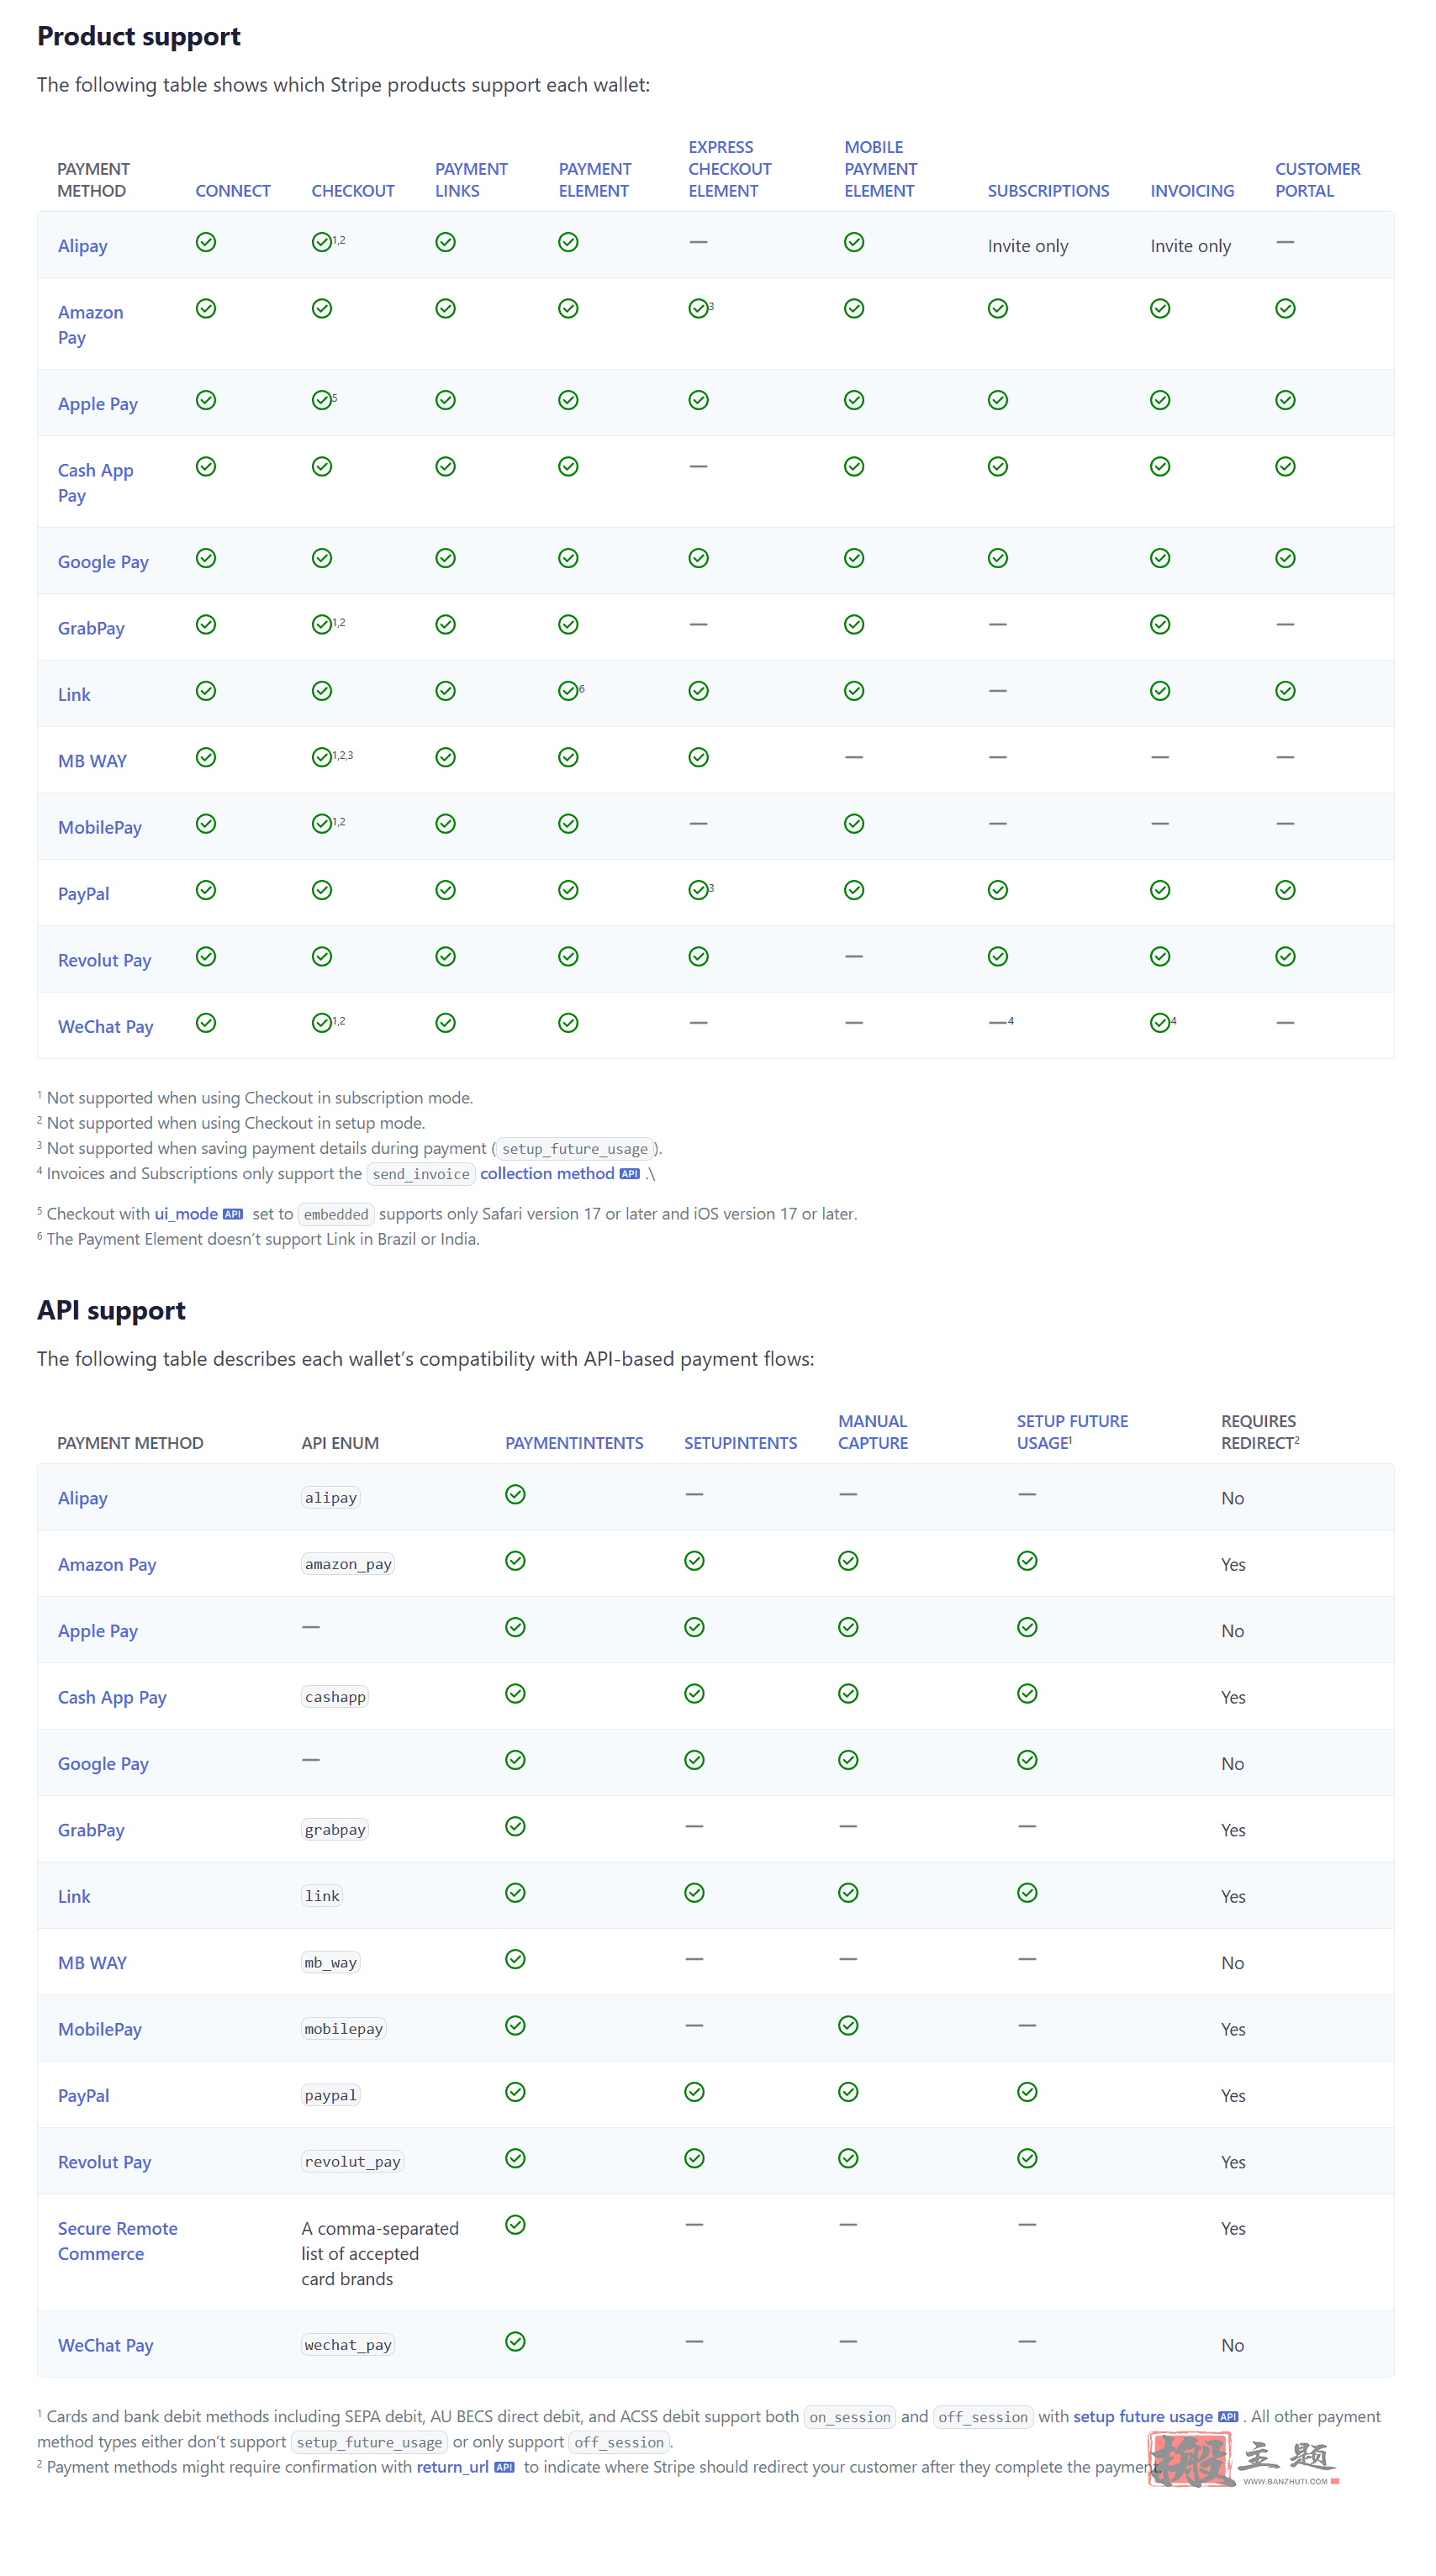Click the PAYMENTINTENTS column header
Viewport: 1436px width, 2576px height.
[x=574, y=1443]
